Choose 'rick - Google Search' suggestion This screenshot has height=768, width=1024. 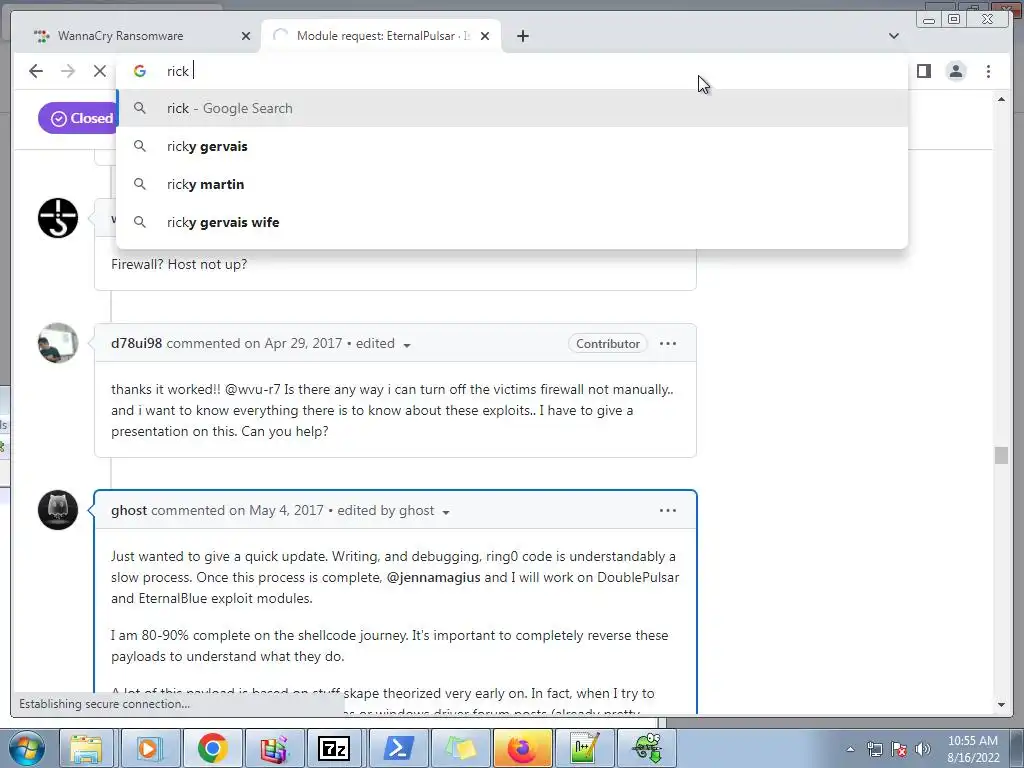[511, 108]
